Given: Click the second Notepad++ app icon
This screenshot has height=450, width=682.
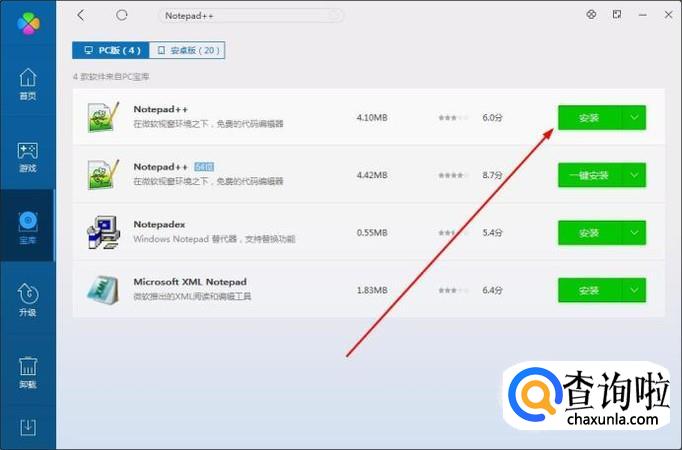Looking at the screenshot, I should coord(103,175).
